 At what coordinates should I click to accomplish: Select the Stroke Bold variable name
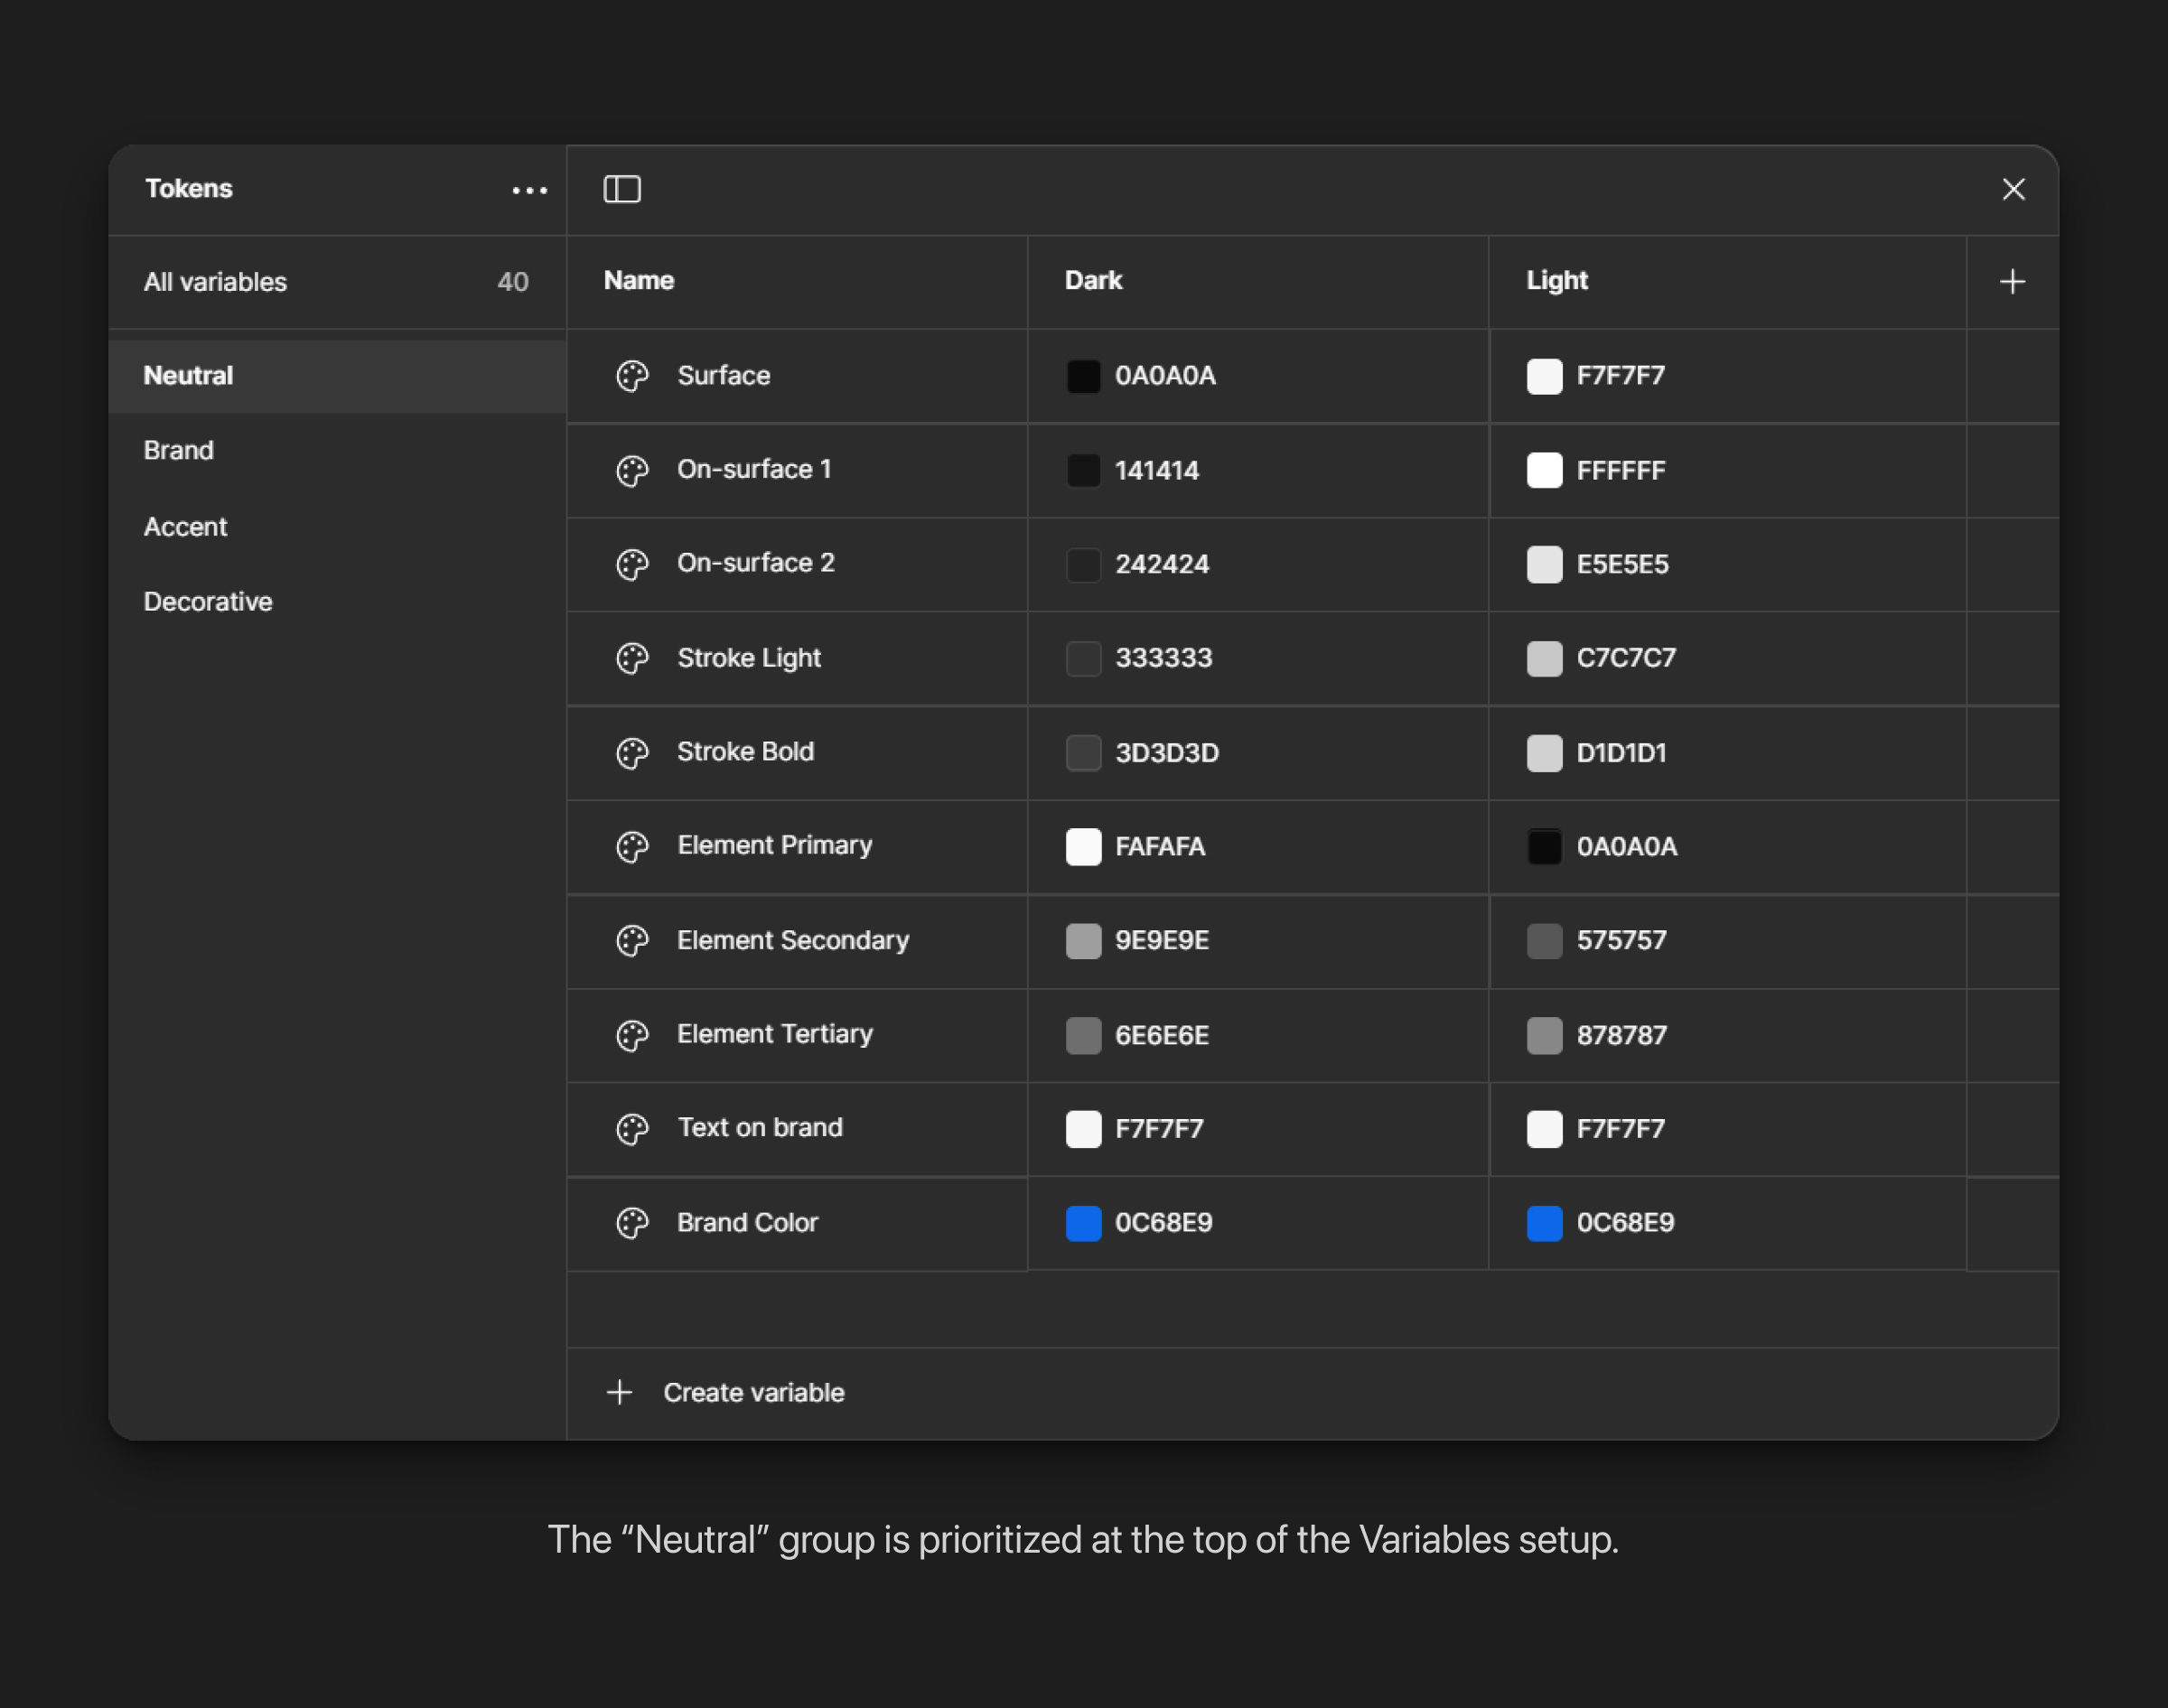coord(745,751)
